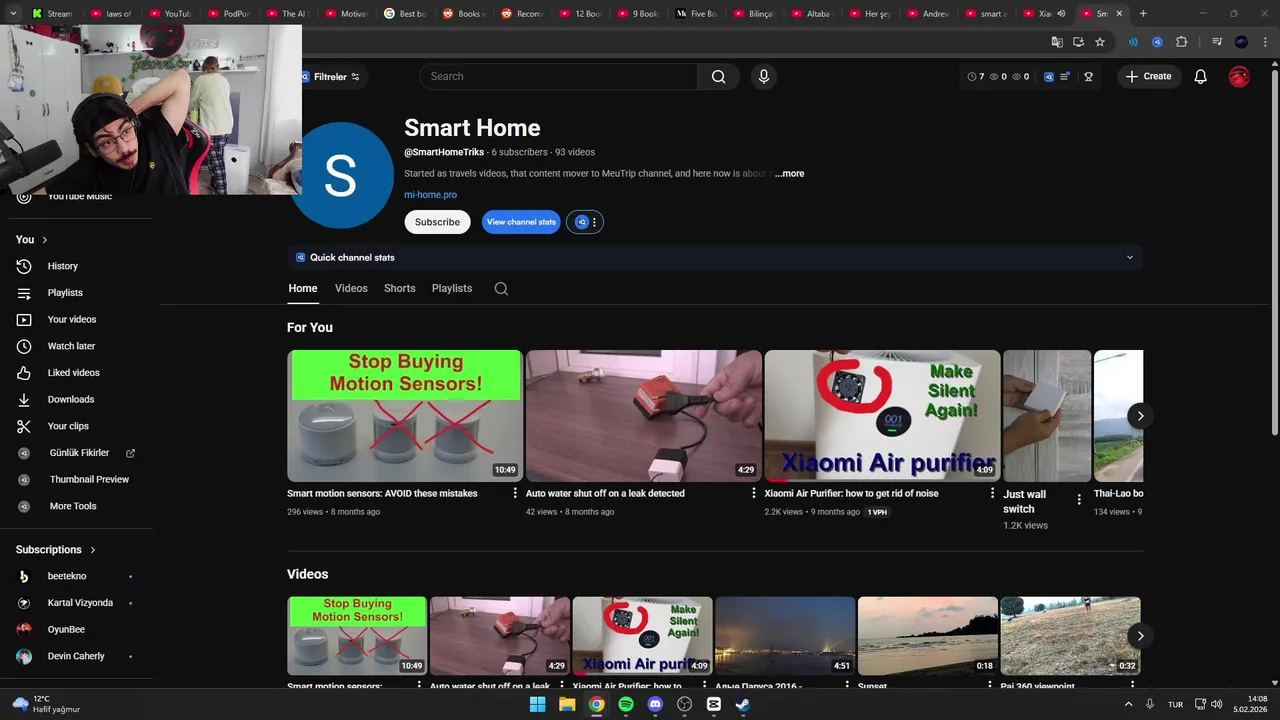The image size is (1280, 720).
Task: Play the Sunset video thumbnail
Action: click(927, 636)
